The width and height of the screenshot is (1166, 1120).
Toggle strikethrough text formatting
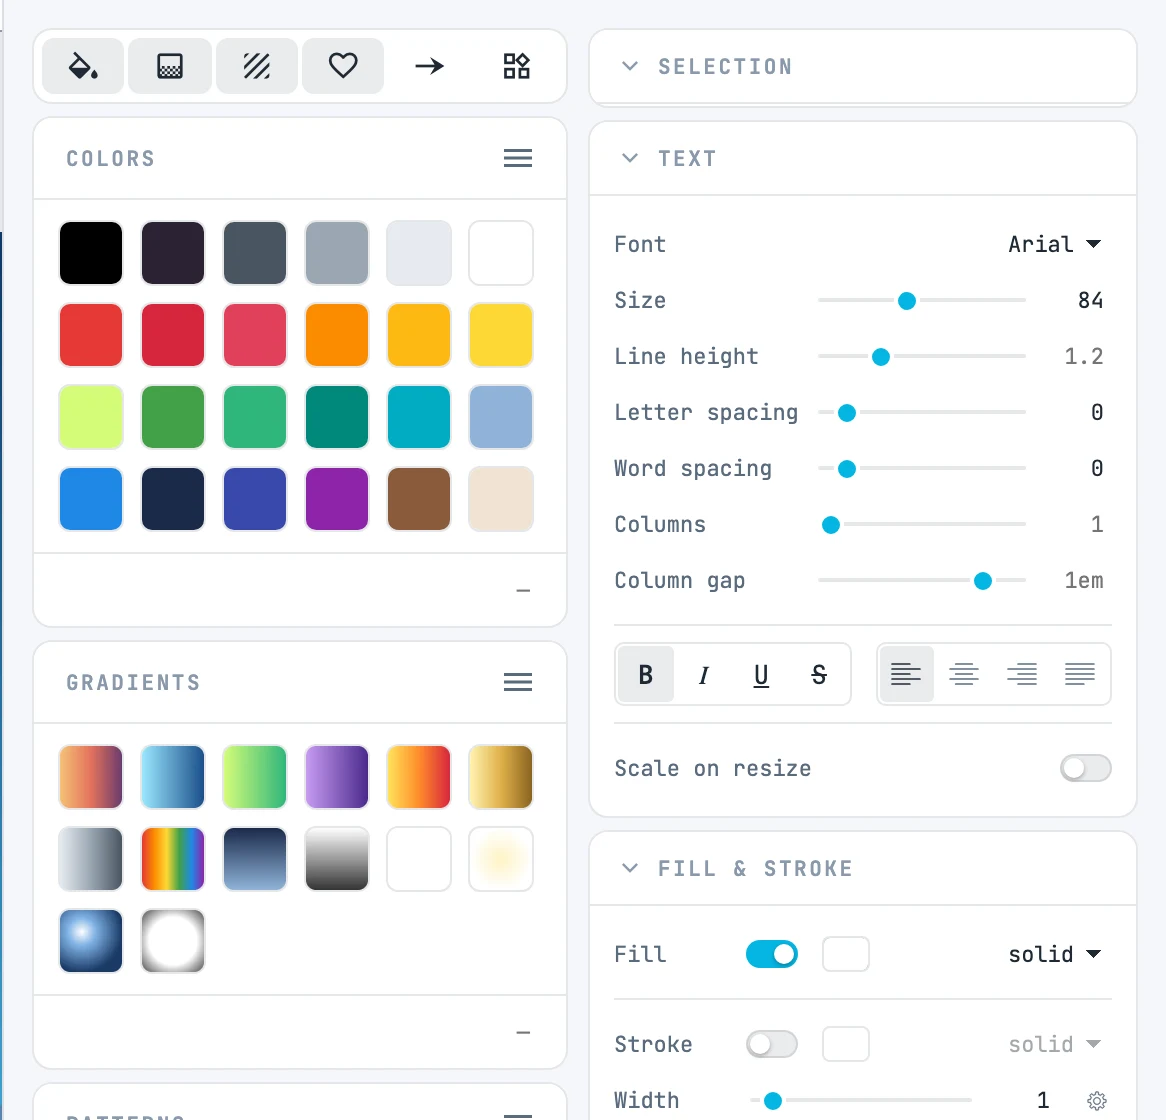pos(819,675)
